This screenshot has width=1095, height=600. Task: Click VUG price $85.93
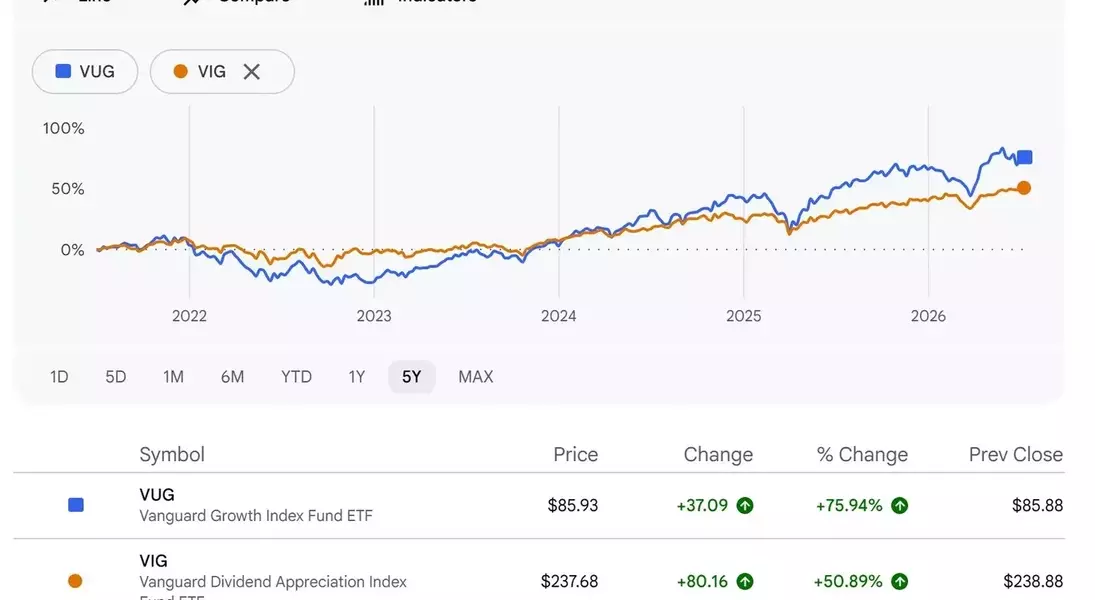pos(573,506)
